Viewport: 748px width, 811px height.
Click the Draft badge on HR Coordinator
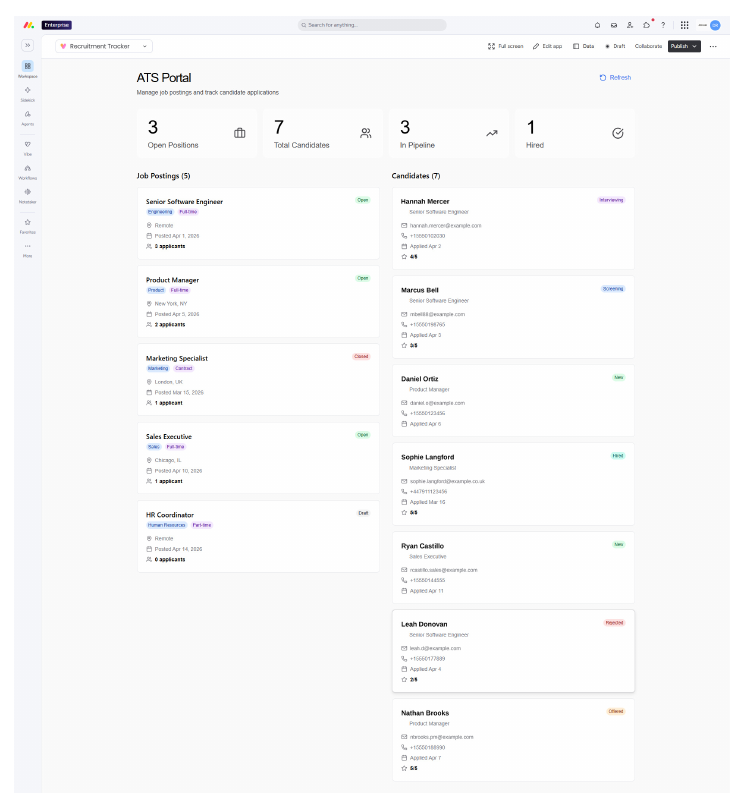pos(363,513)
